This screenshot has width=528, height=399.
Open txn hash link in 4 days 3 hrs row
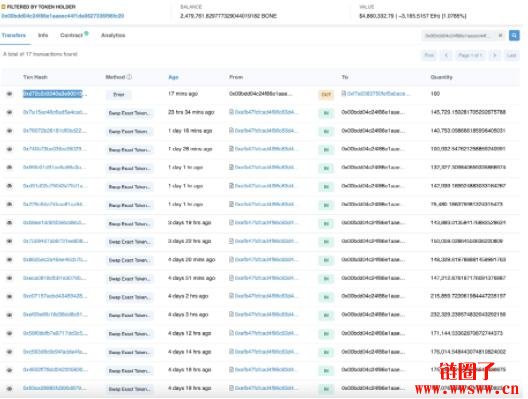pos(55,314)
